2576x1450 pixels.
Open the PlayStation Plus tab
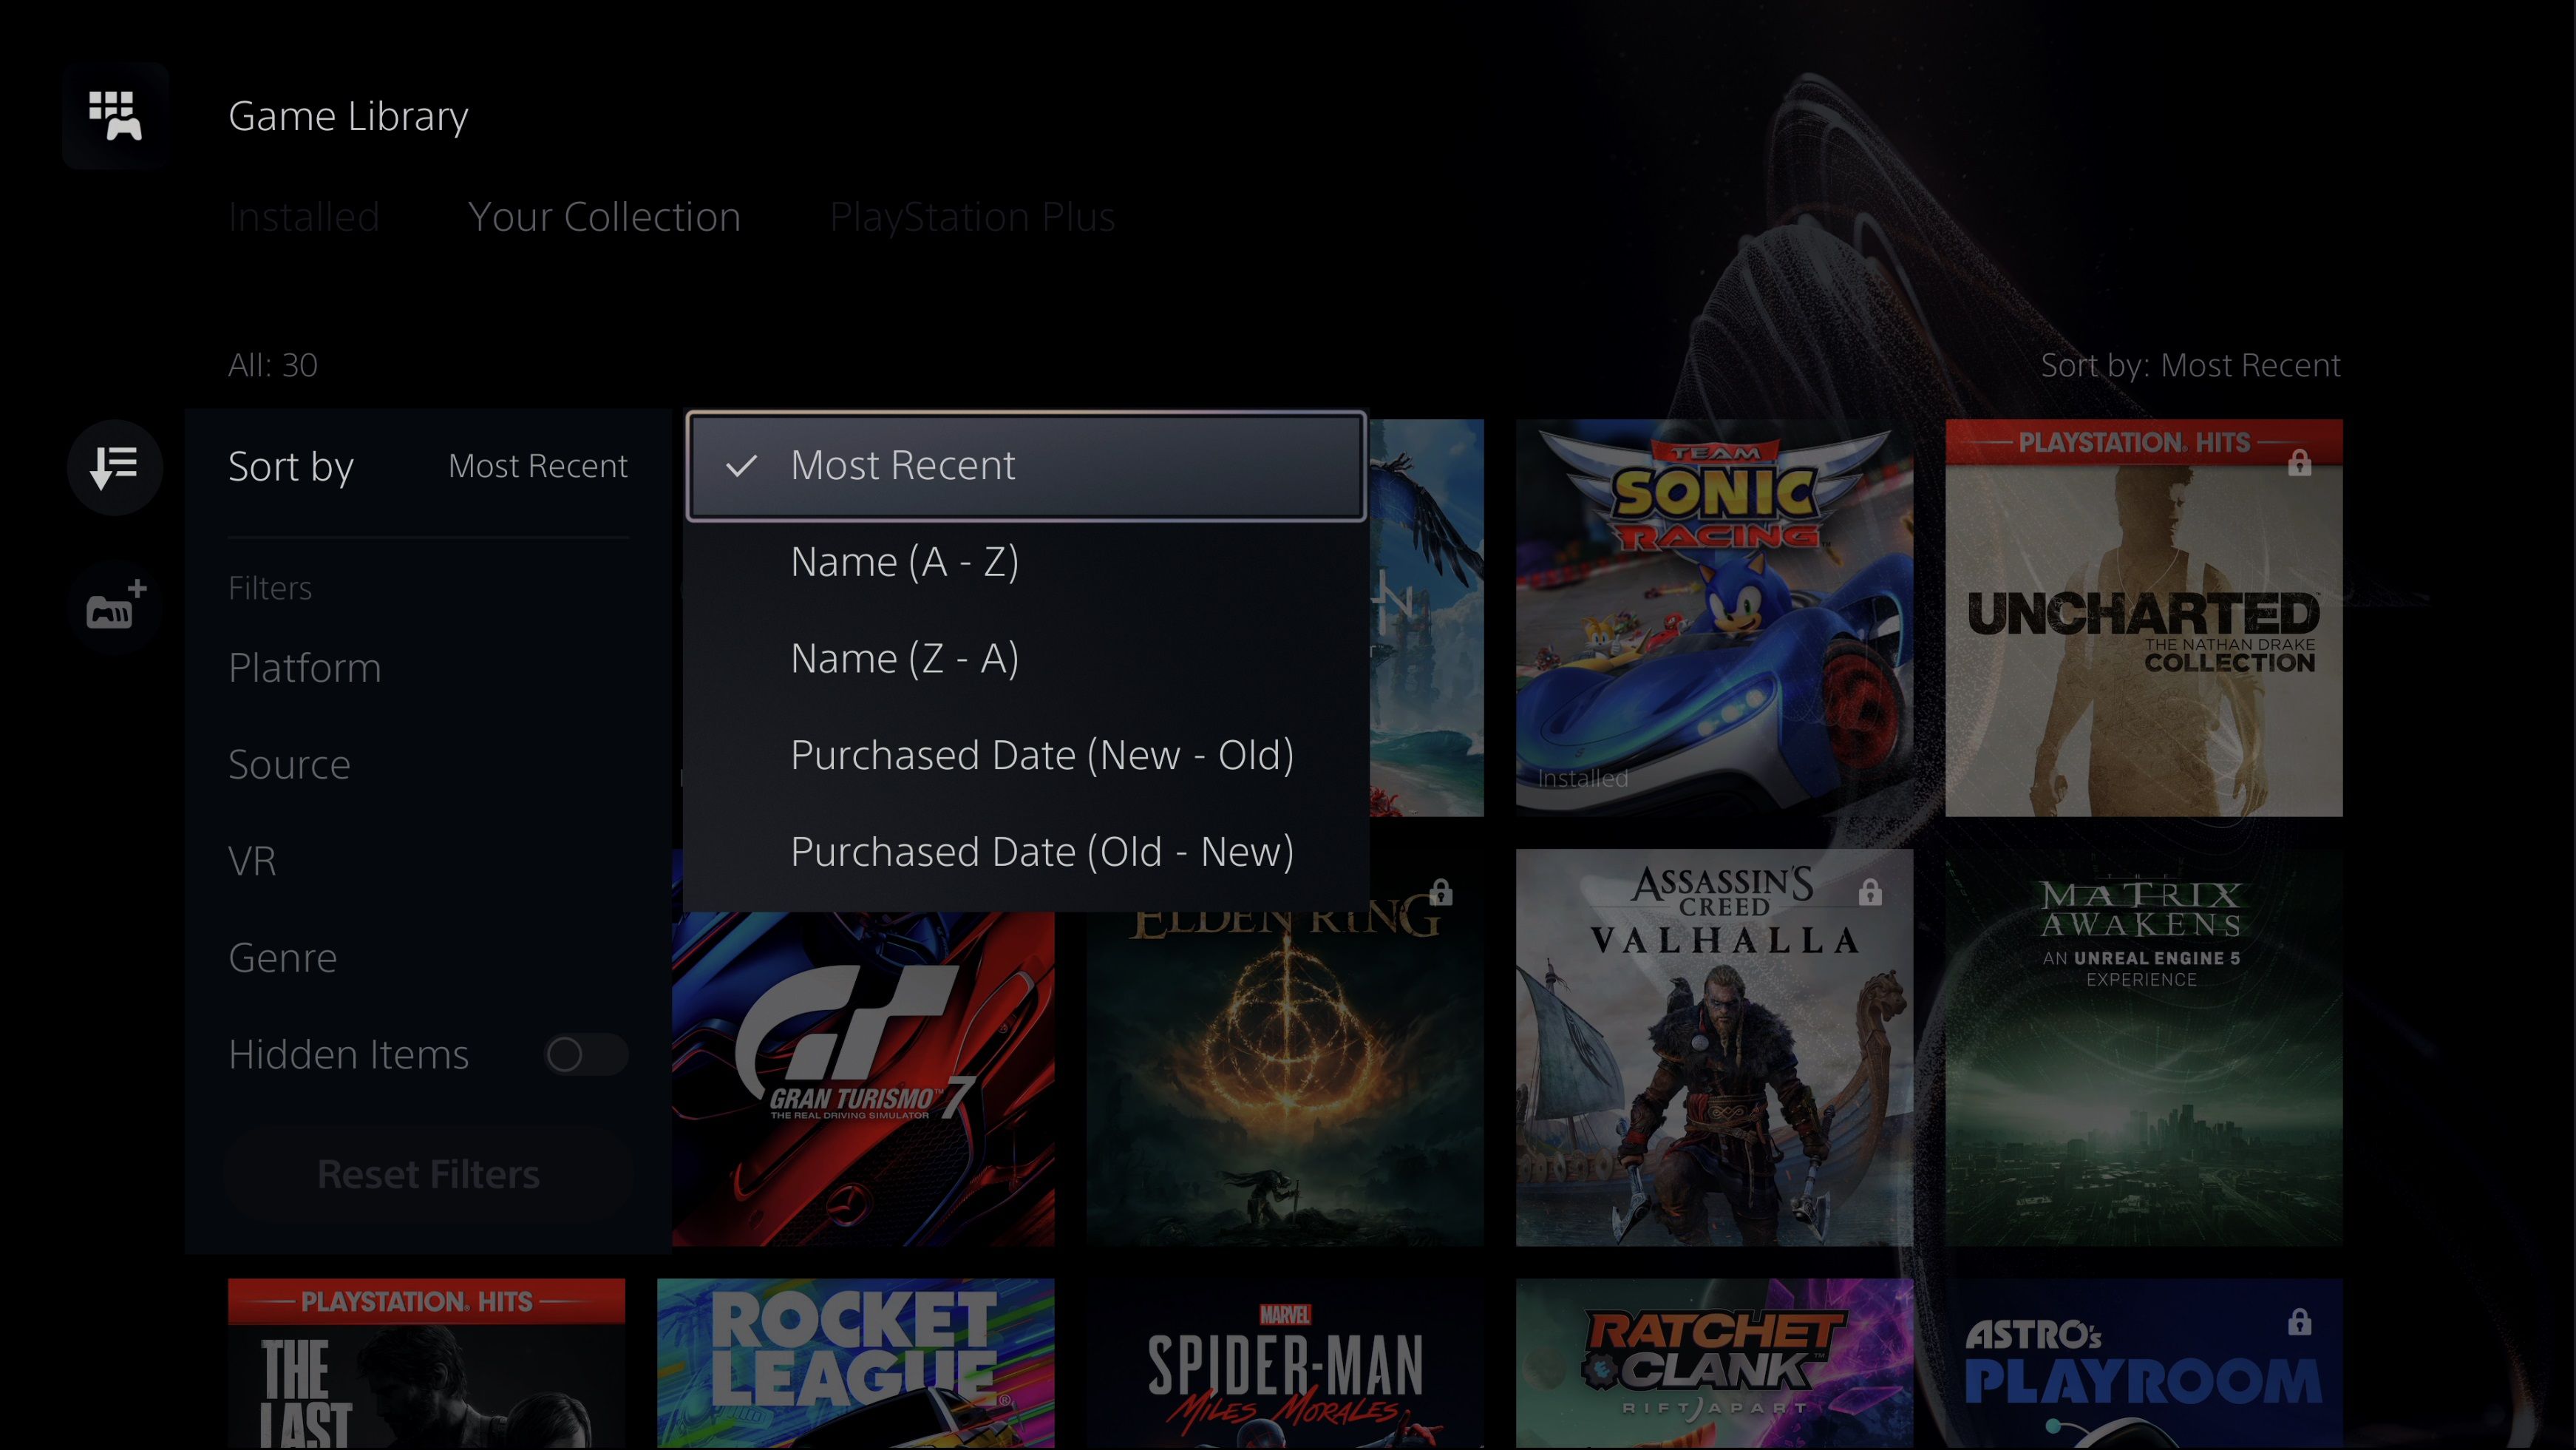coord(972,217)
